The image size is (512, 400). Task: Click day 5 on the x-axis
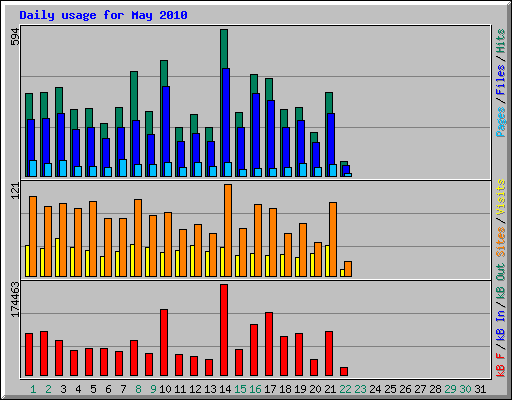tap(93, 389)
